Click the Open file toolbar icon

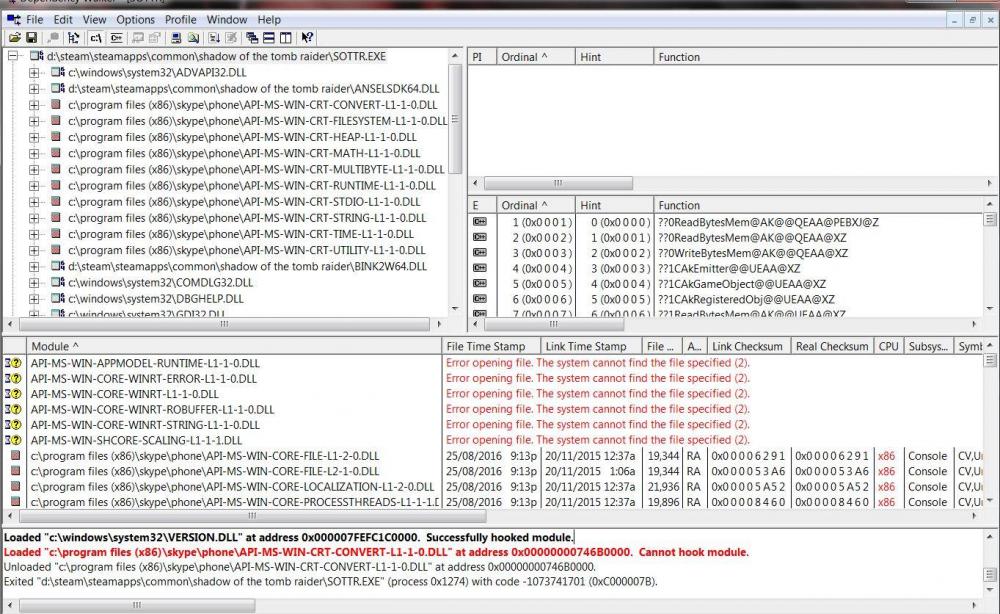(x=14, y=38)
